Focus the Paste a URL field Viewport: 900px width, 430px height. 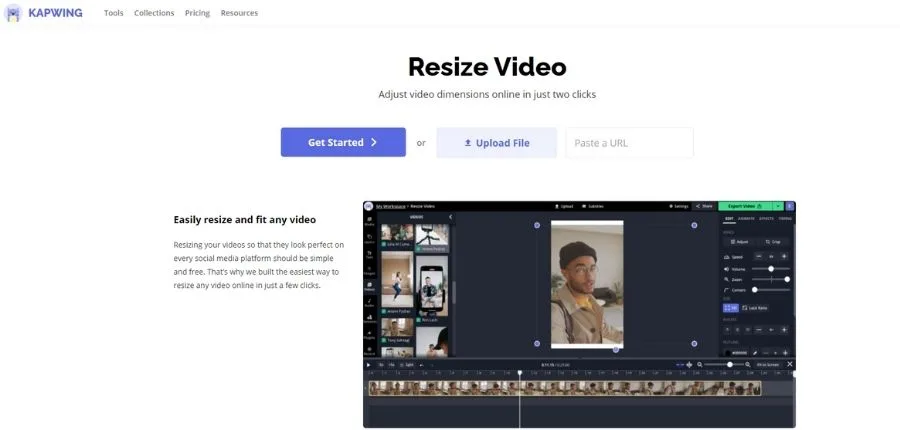point(629,143)
